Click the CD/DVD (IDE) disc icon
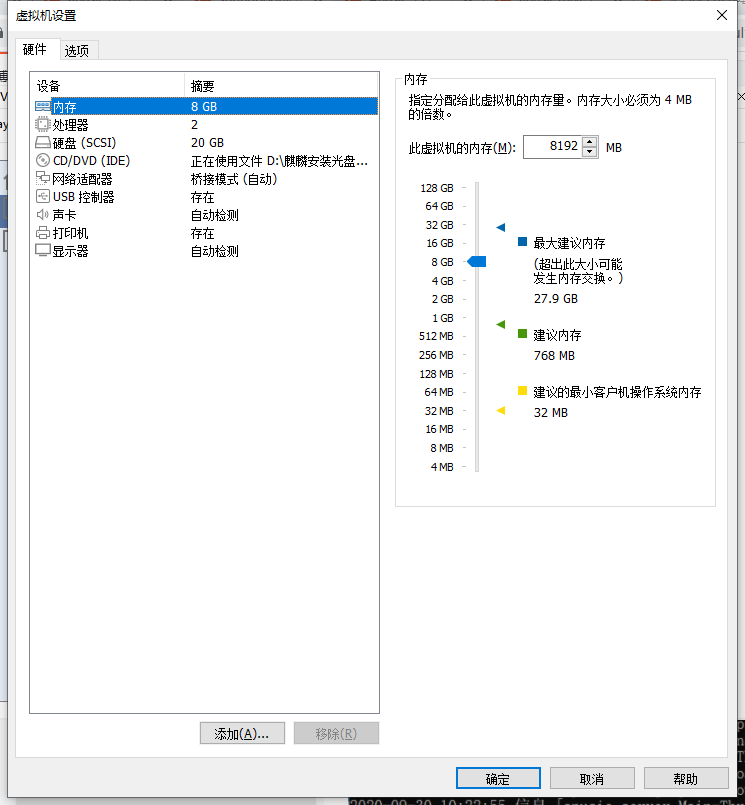This screenshot has height=805, width=745. (43, 160)
